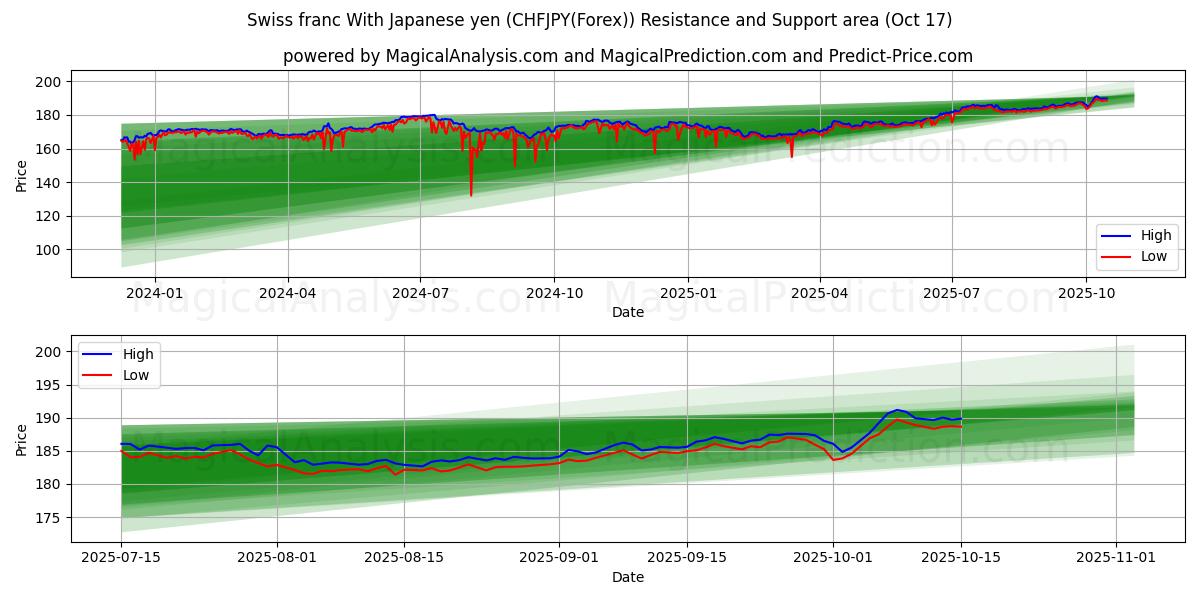Screen dimensions: 1200x600
Task: Click the 'Date' x-axis label under the top chart
Action: coord(627,312)
